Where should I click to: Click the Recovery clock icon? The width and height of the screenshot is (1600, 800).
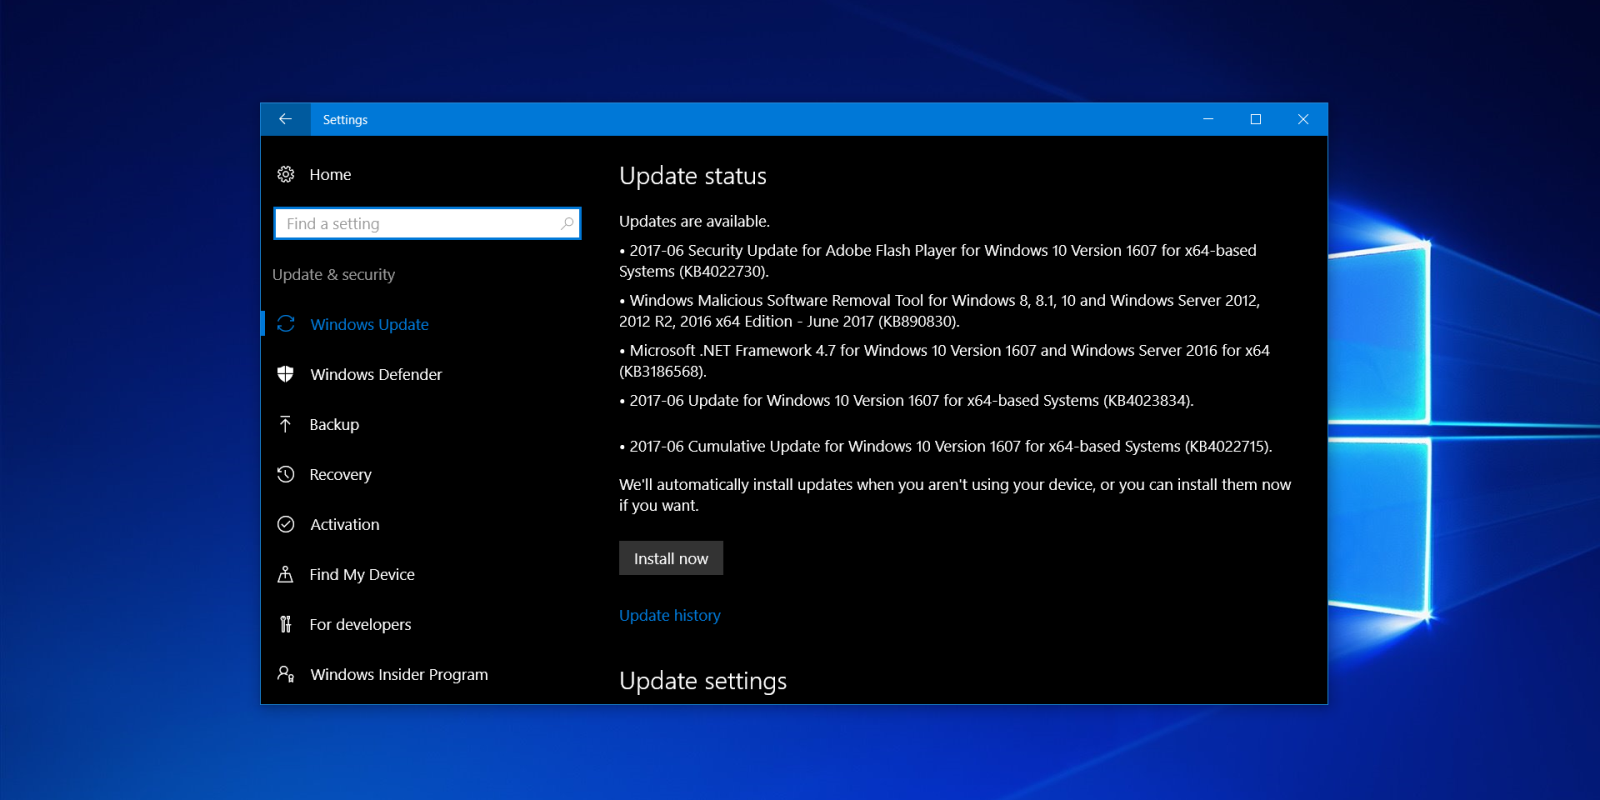click(x=286, y=474)
